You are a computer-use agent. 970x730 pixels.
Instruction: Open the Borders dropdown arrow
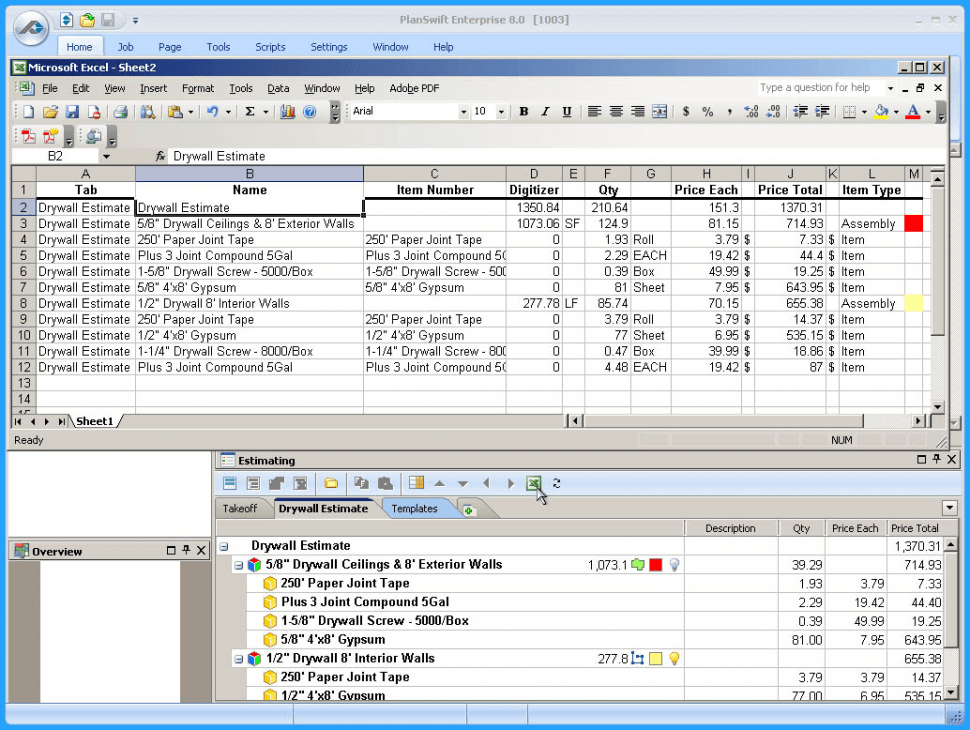coord(864,112)
